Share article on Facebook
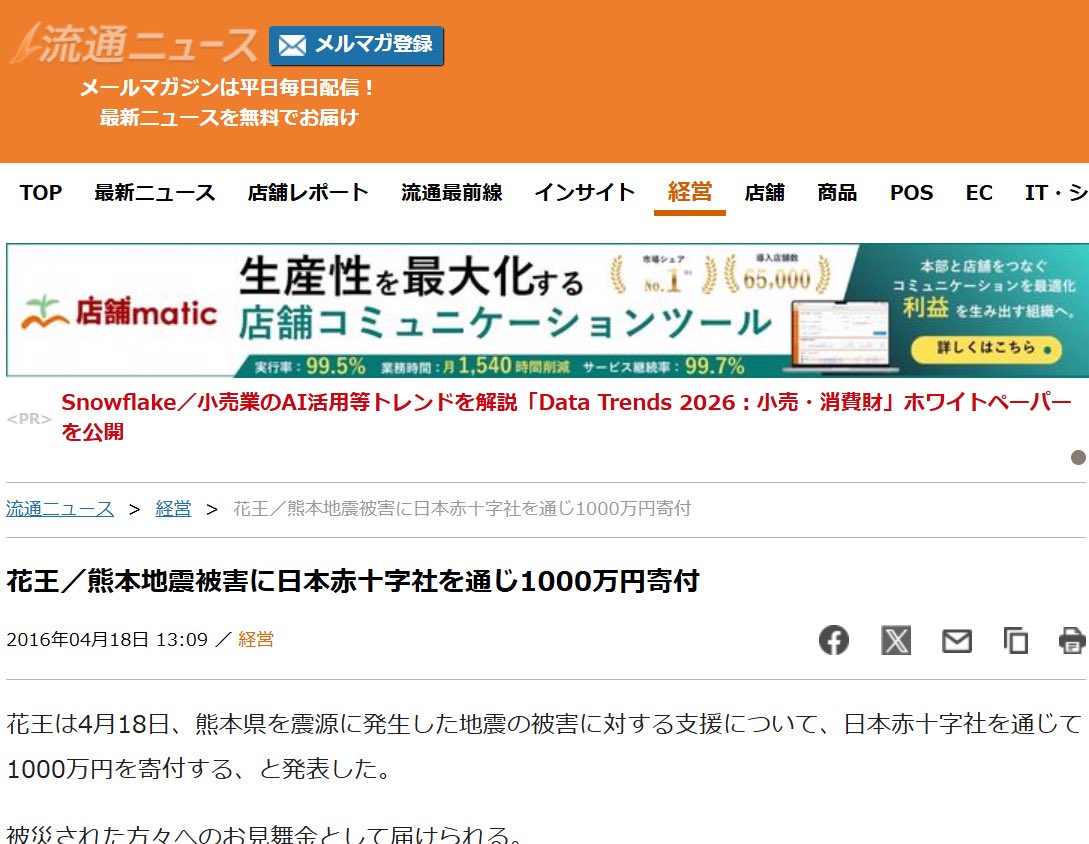Screen dimensions: 1089x844 pyautogui.click(x=833, y=640)
